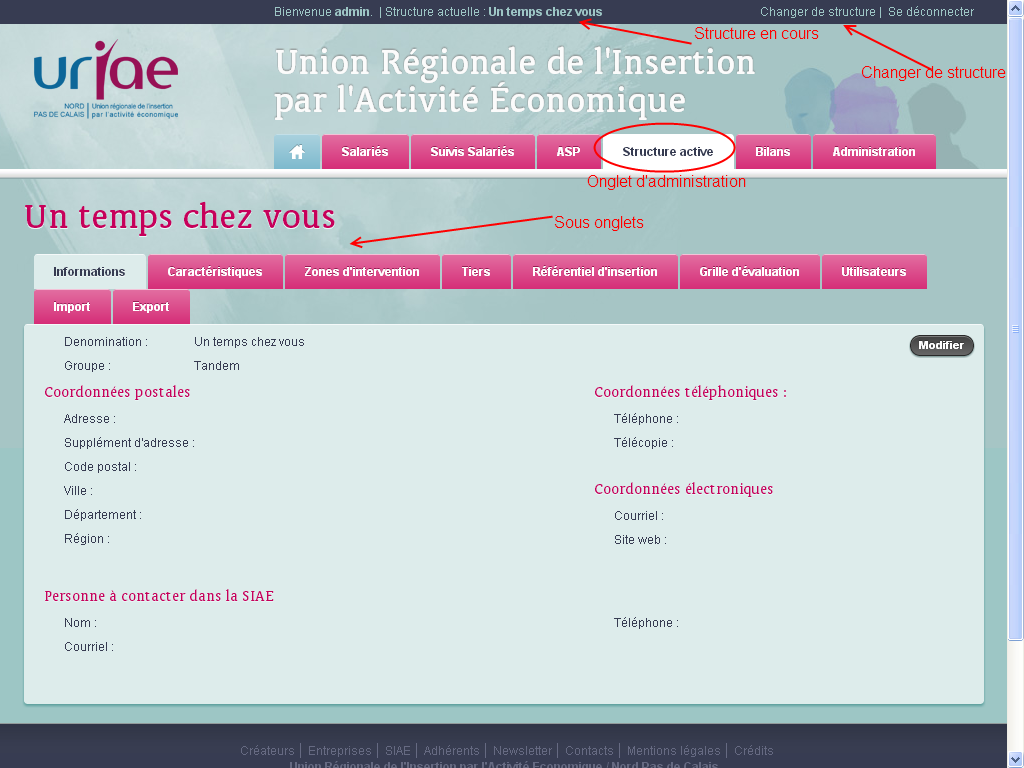
Task: Select the Structure active tab
Action: (667, 152)
